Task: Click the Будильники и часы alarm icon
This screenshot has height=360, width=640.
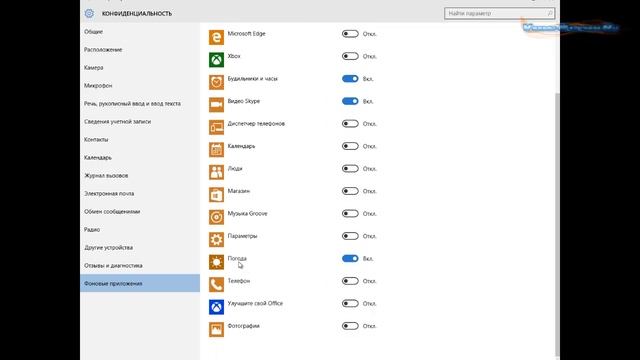Action: [x=216, y=82]
